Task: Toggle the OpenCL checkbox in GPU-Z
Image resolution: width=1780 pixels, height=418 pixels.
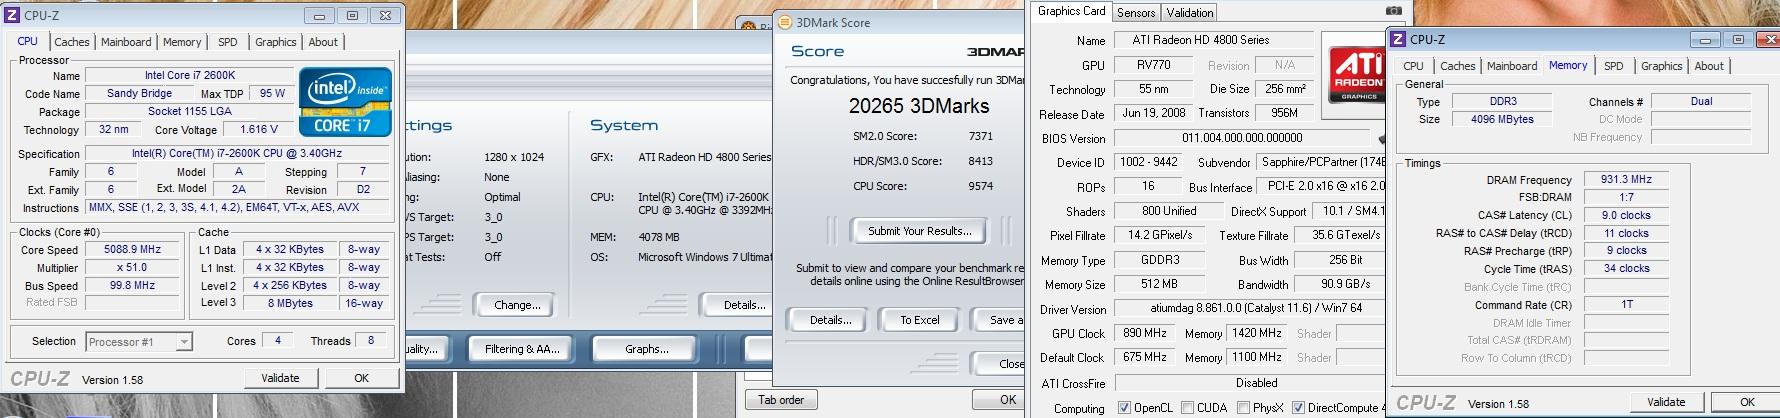Action: [1124, 408]
